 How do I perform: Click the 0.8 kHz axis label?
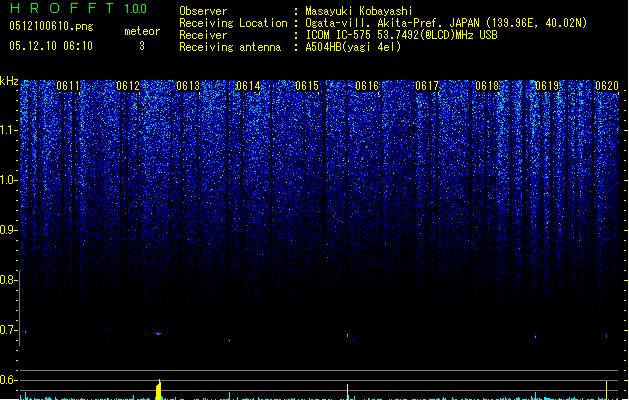click(8, 280)
